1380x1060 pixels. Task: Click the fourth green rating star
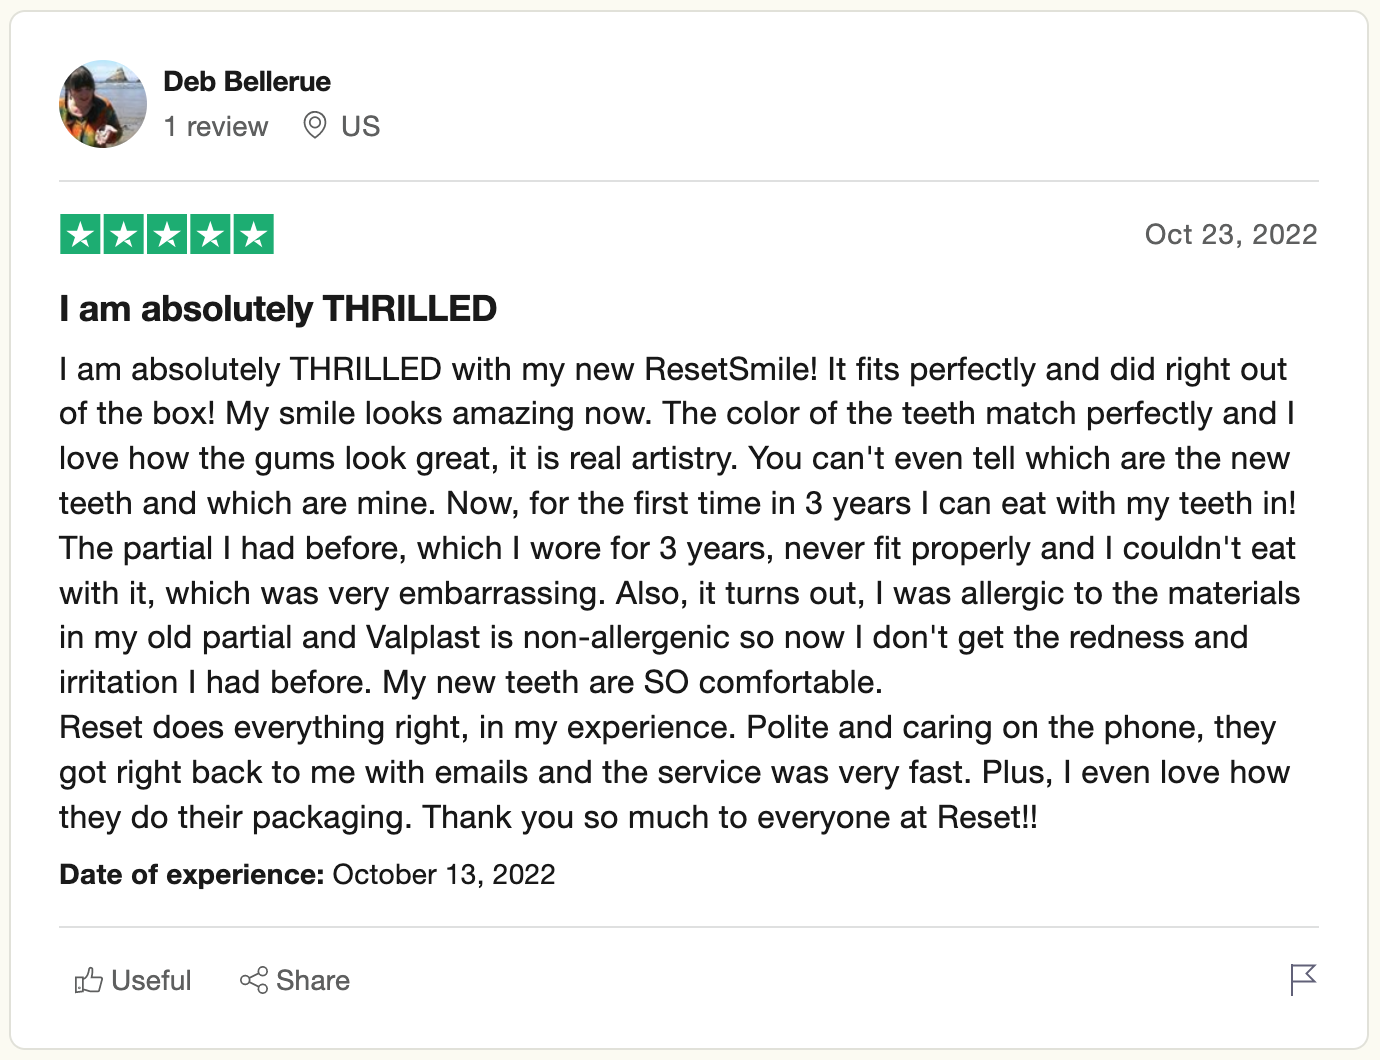coord(210,235)
